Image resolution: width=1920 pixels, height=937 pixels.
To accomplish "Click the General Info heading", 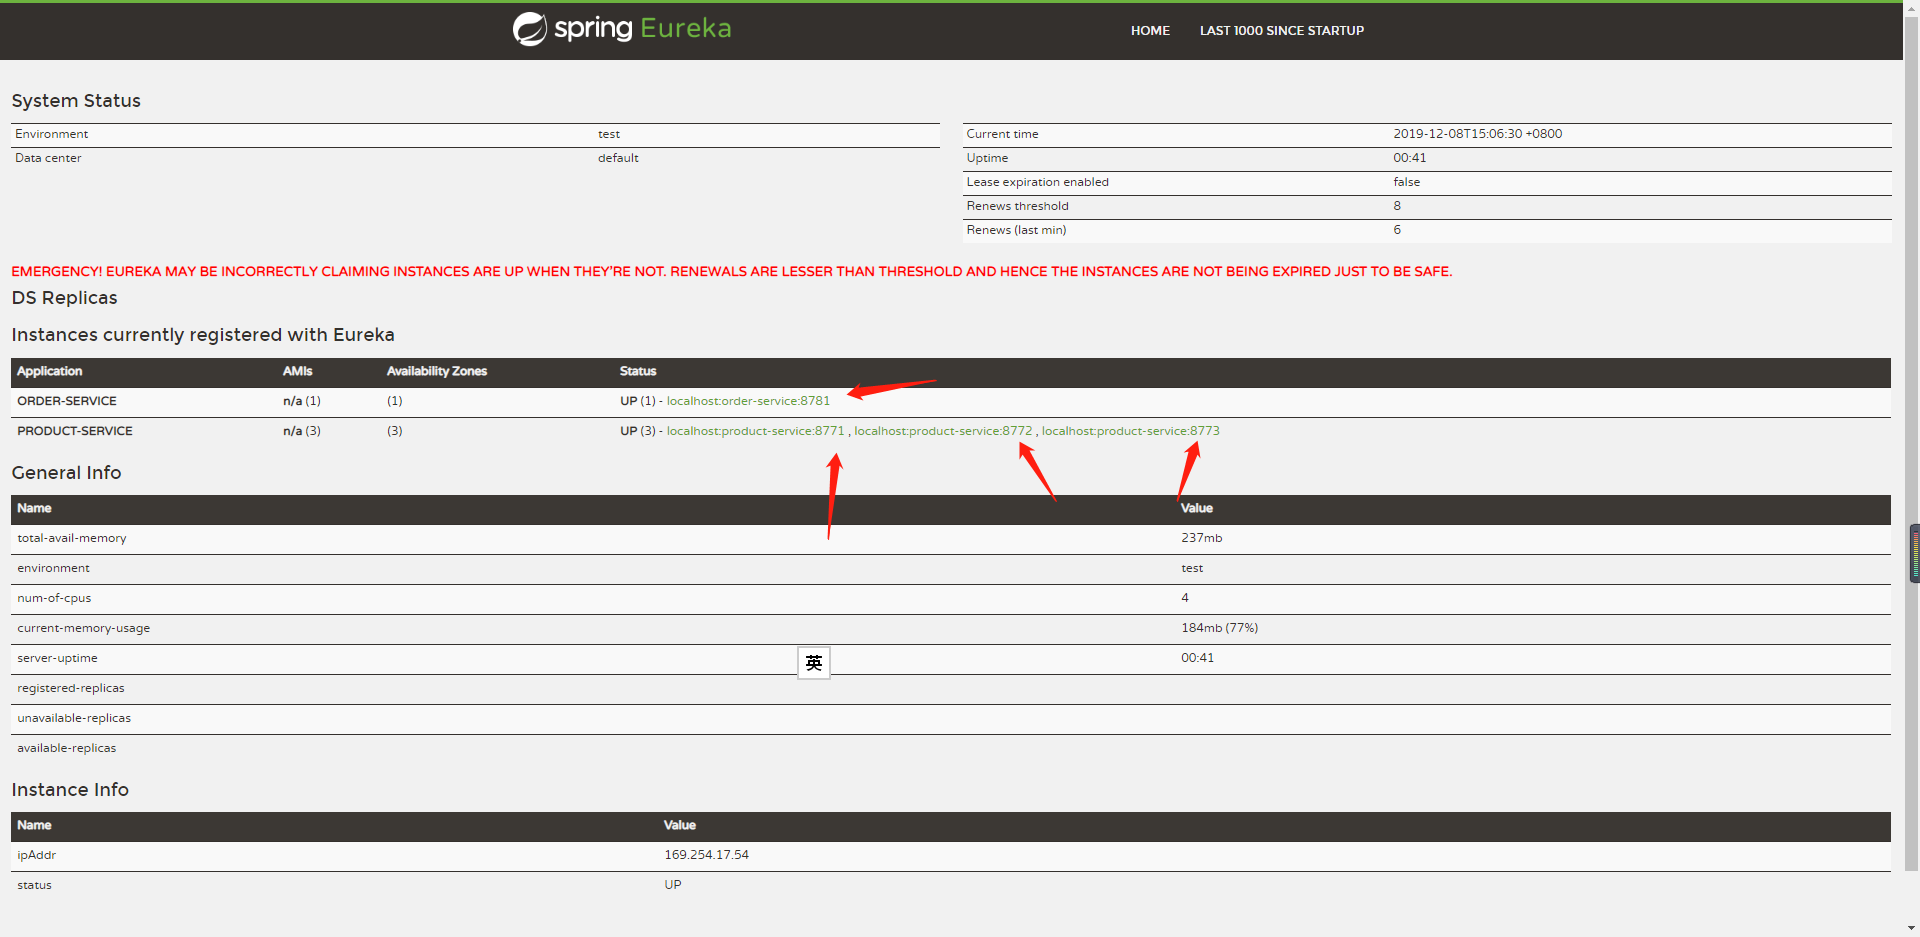I will (67, 473).
